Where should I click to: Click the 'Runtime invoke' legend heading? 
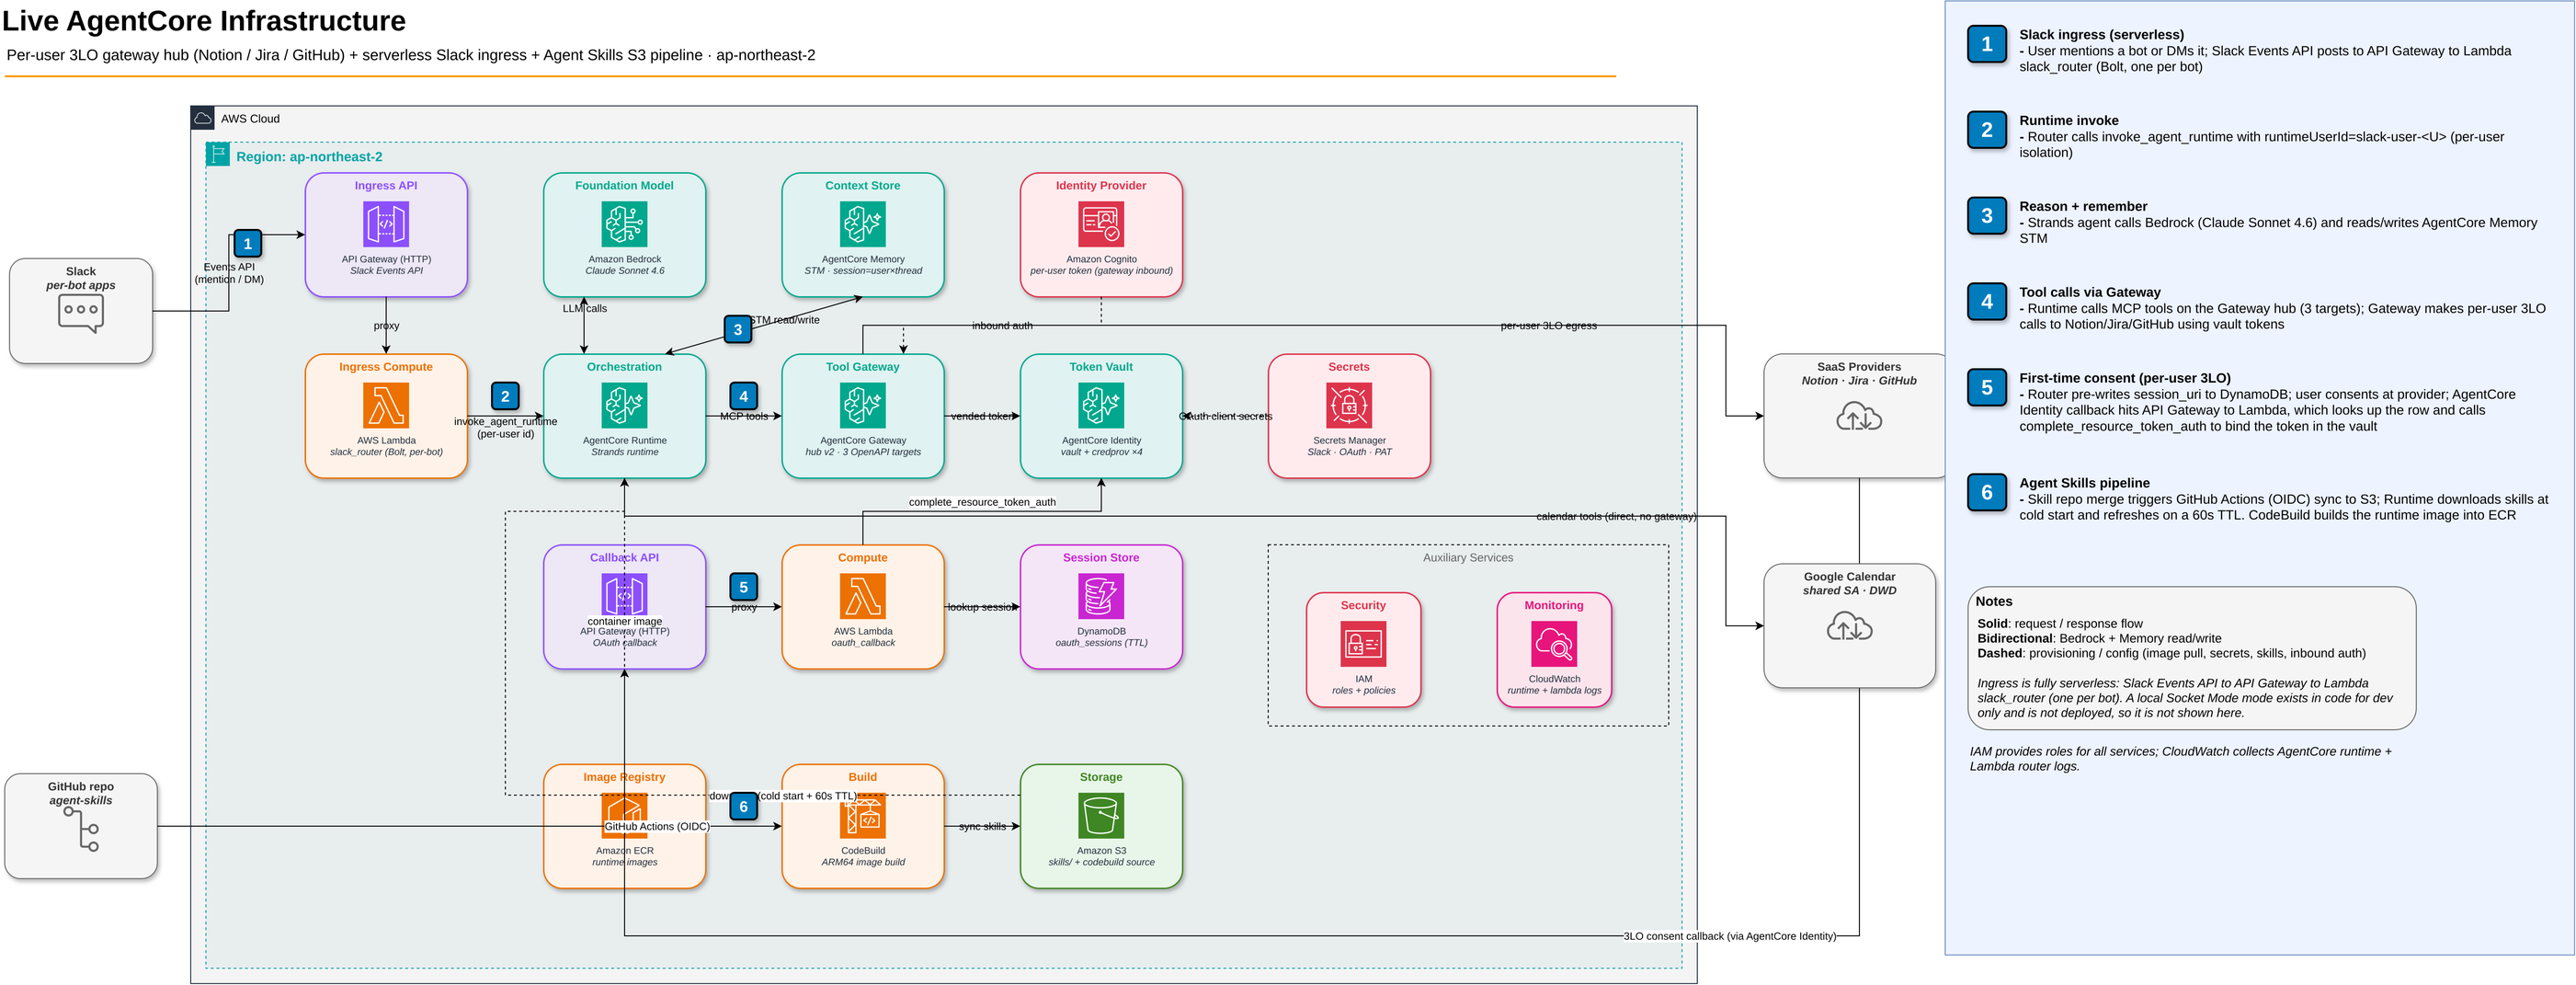tap(2068, 120)
